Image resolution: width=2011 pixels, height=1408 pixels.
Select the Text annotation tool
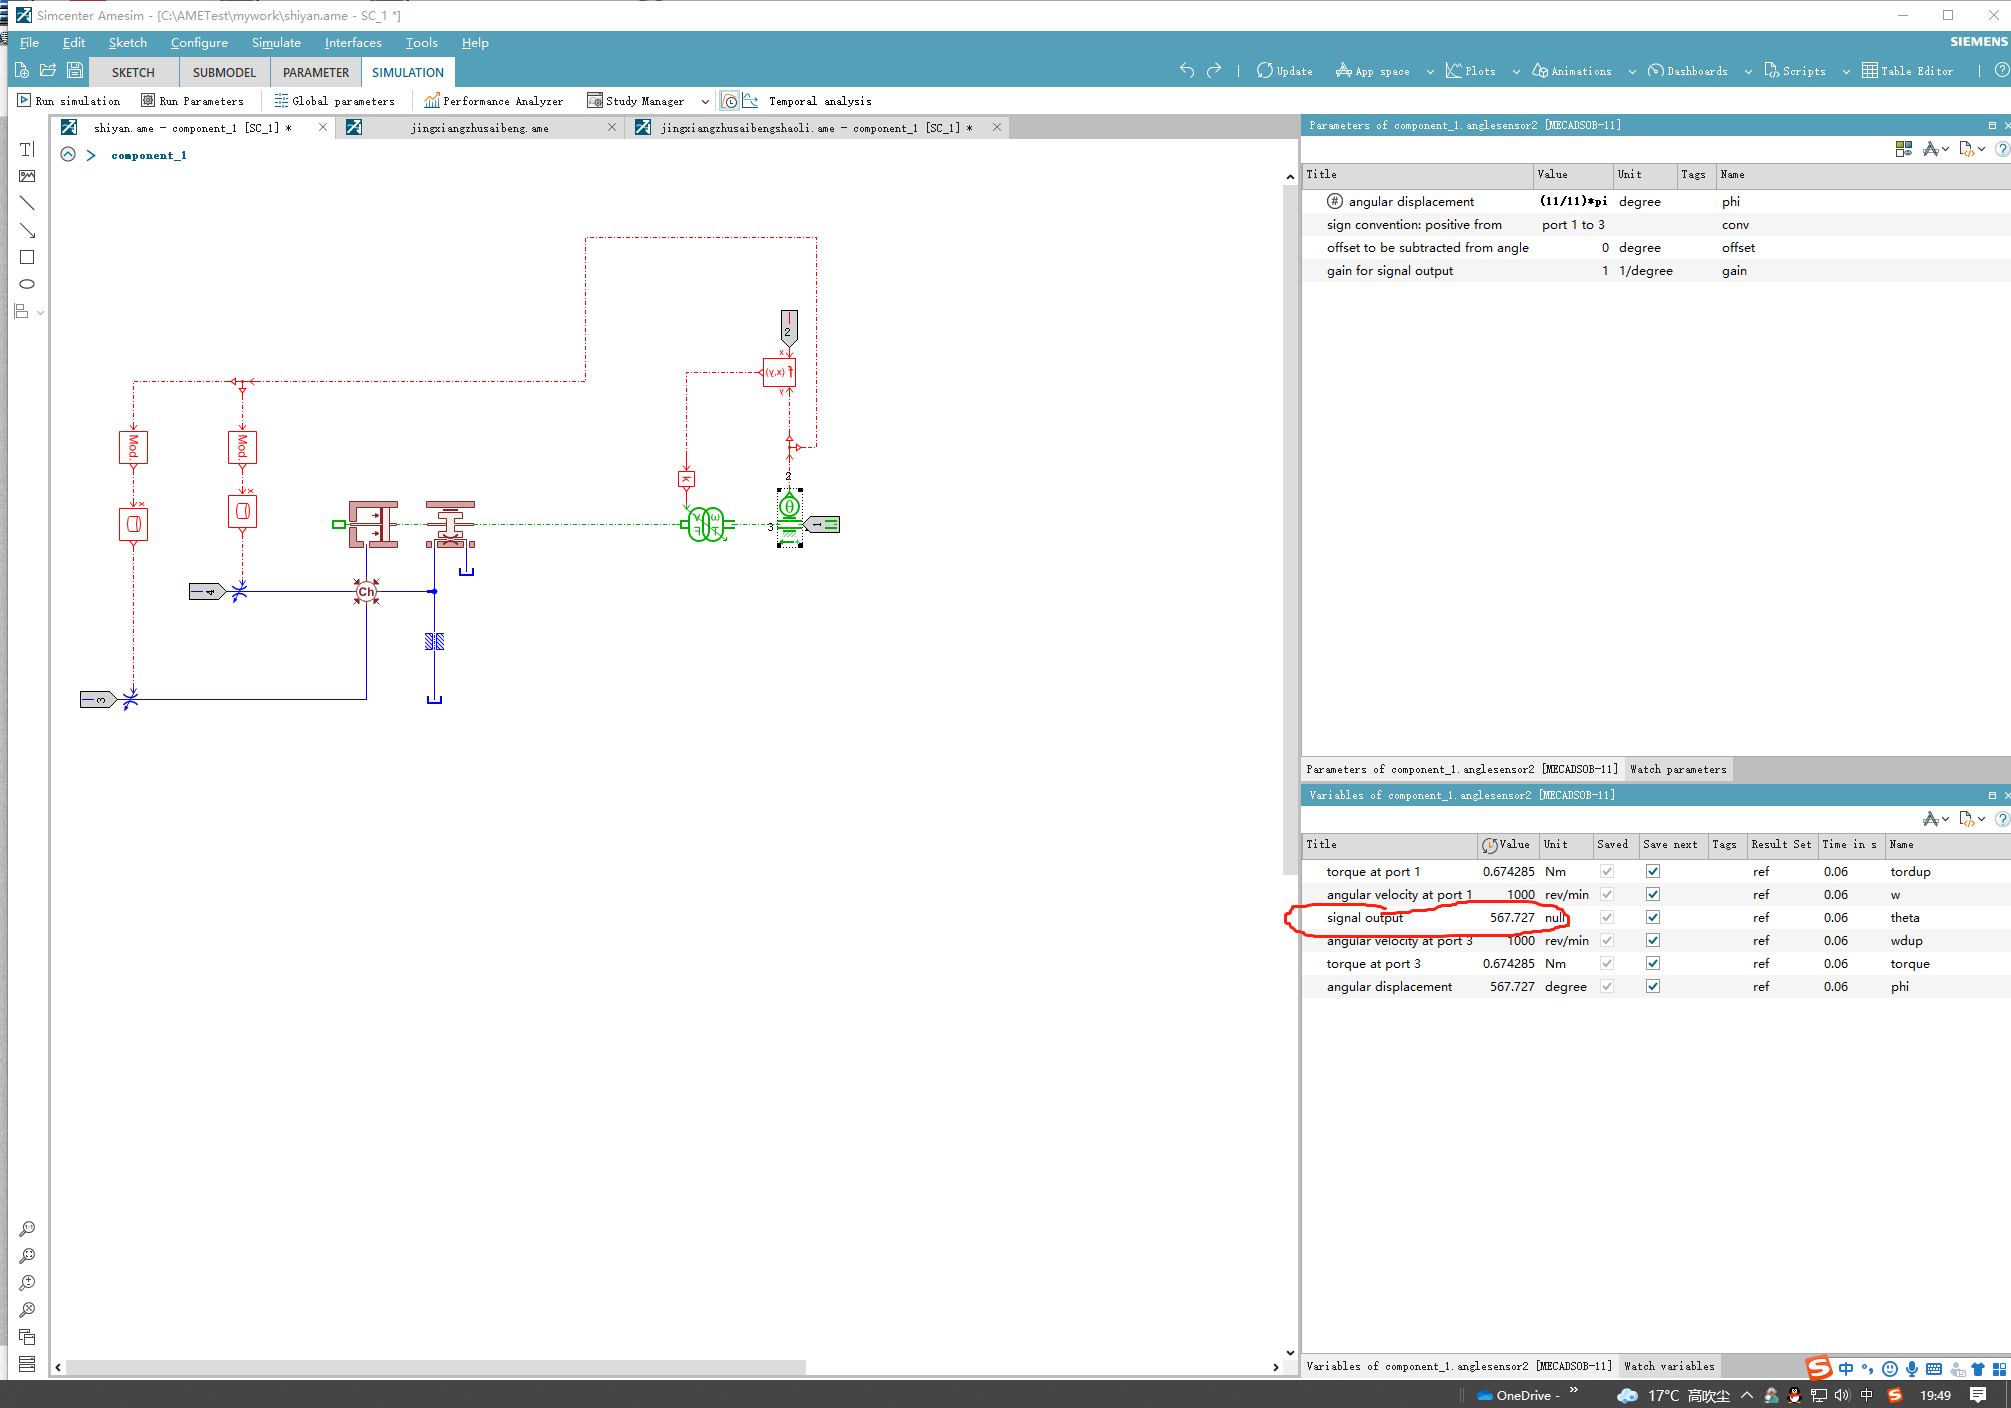(x=27, y=149)
